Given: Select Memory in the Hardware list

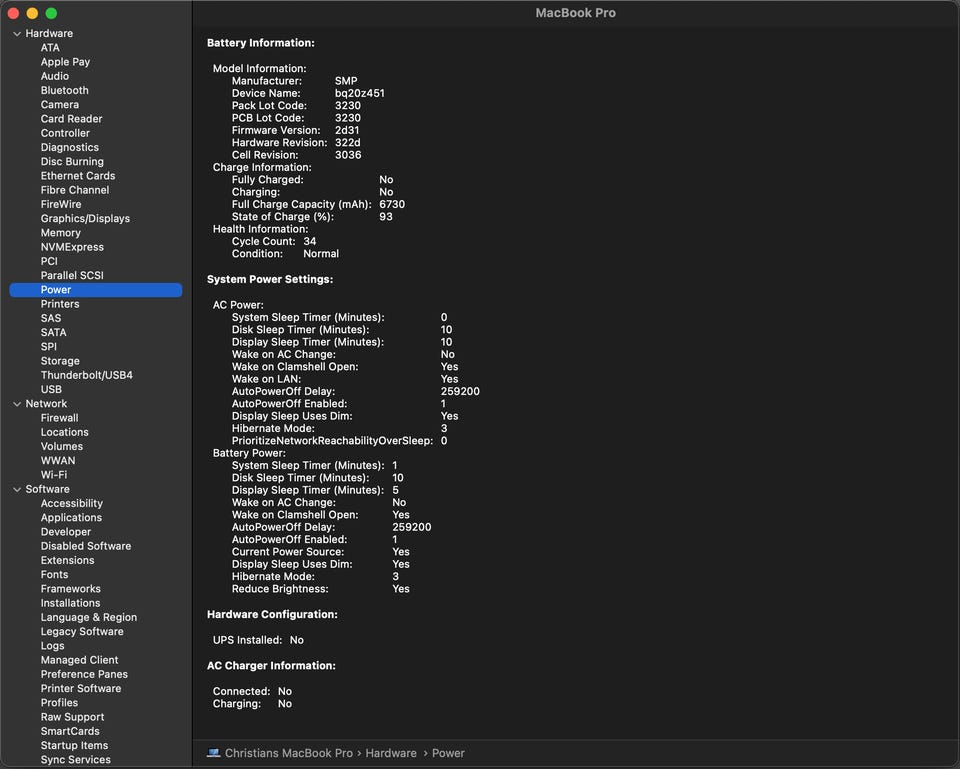Looking at the screenshot, I should [60, 233].
